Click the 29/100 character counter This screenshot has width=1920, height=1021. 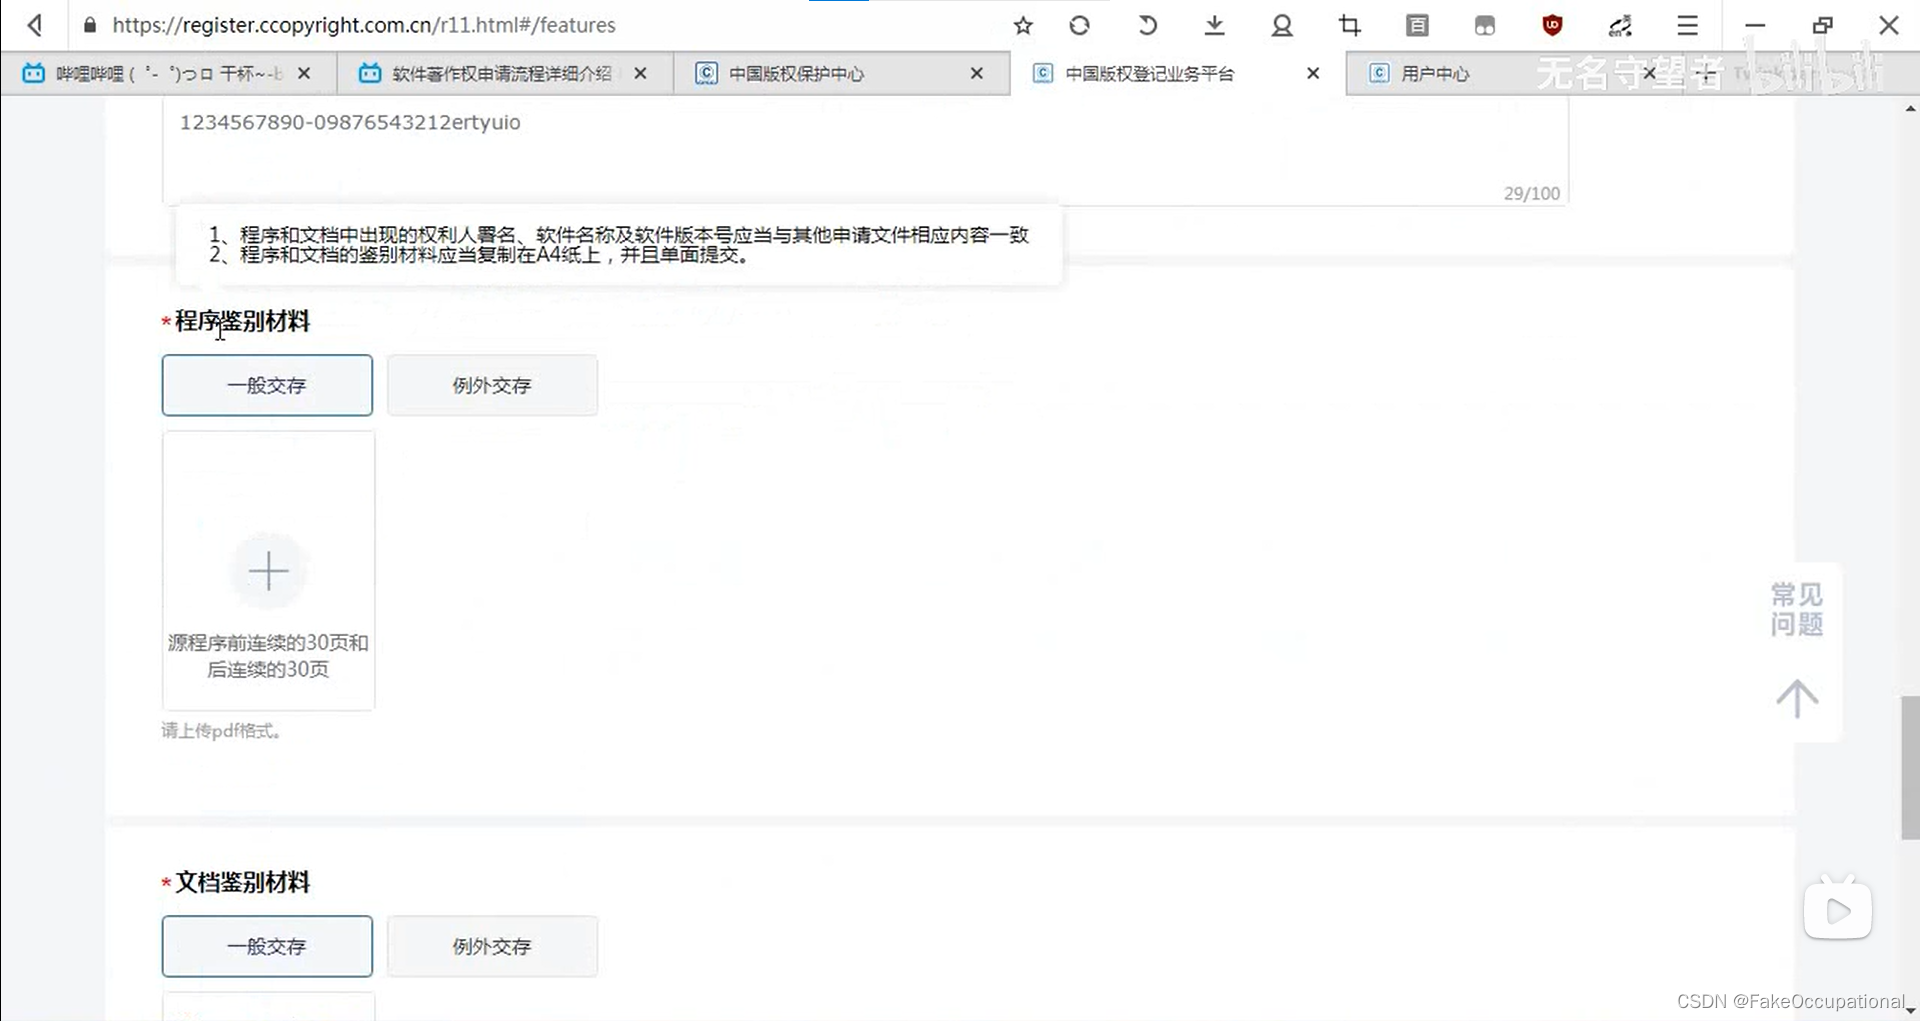point(1531,193)
